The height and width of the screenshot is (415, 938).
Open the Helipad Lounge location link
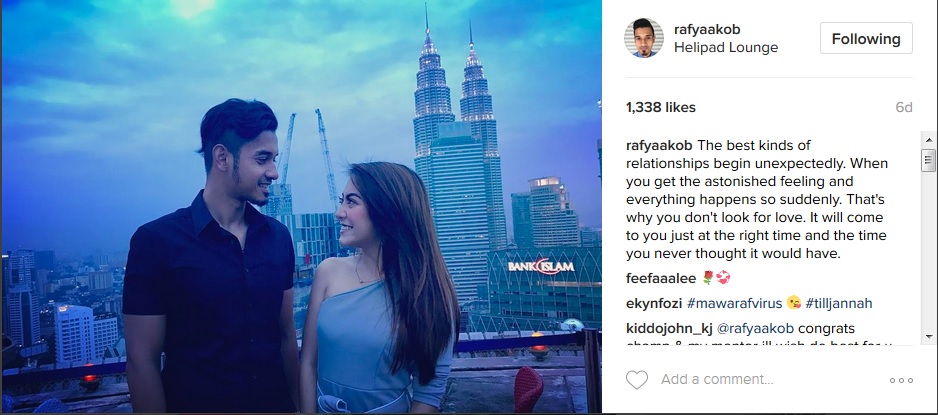point(726,48)
